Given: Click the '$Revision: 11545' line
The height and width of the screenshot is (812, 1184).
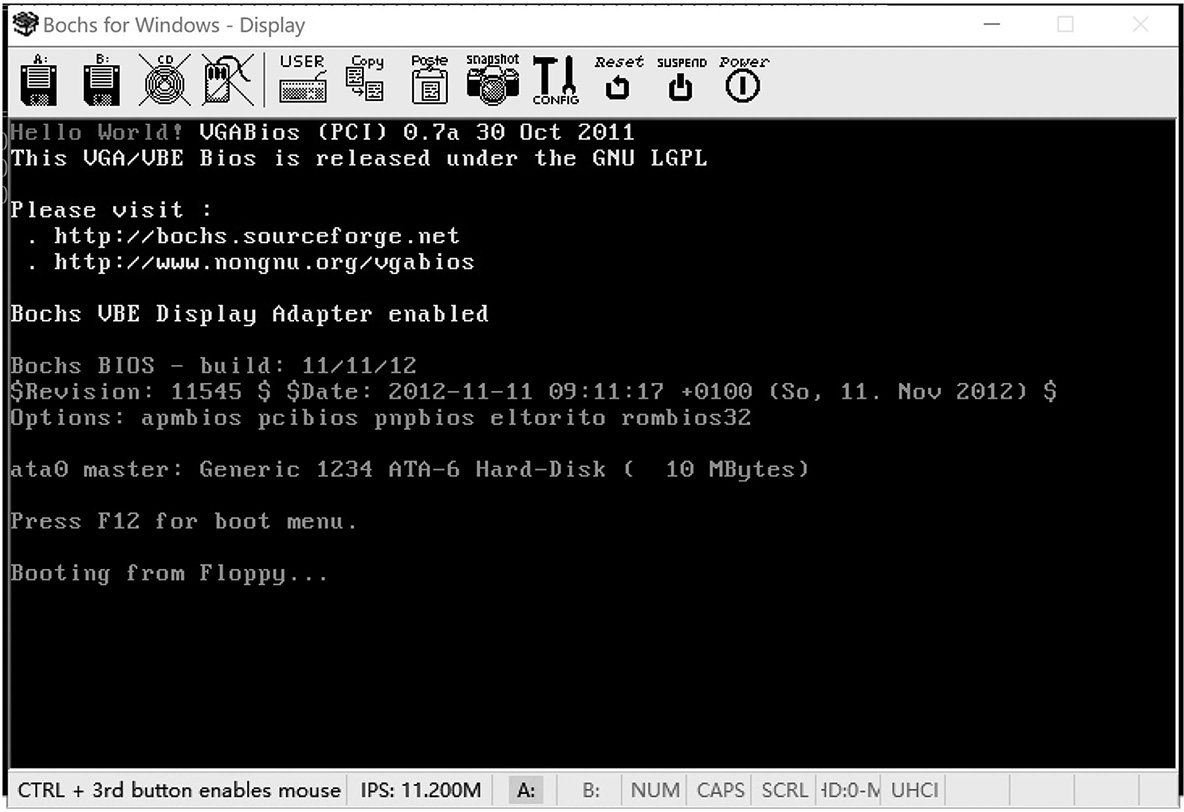Looking at the screenshot, I should (533, 391).
